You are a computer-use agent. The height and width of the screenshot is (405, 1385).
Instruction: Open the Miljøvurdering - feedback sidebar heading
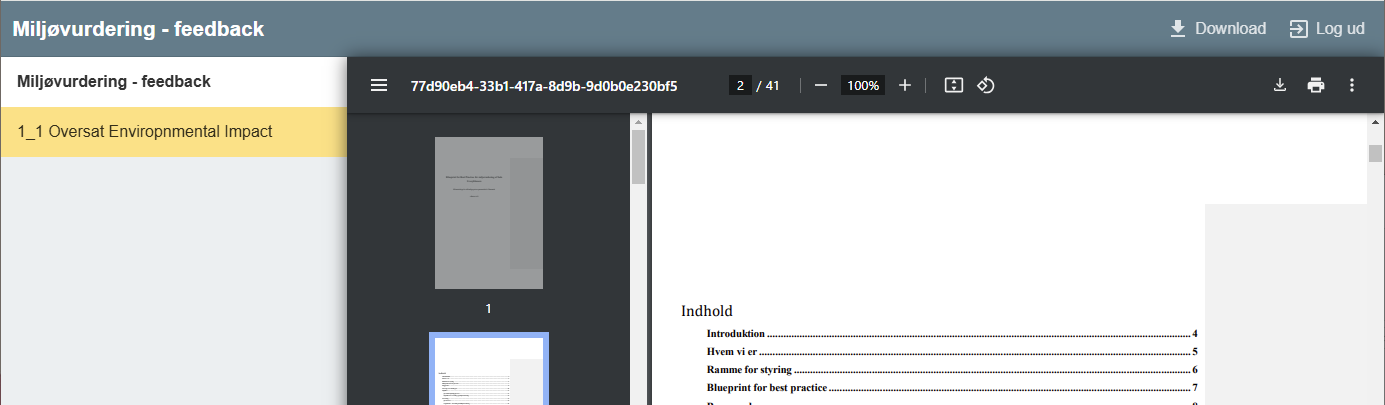tap(114, 82)
